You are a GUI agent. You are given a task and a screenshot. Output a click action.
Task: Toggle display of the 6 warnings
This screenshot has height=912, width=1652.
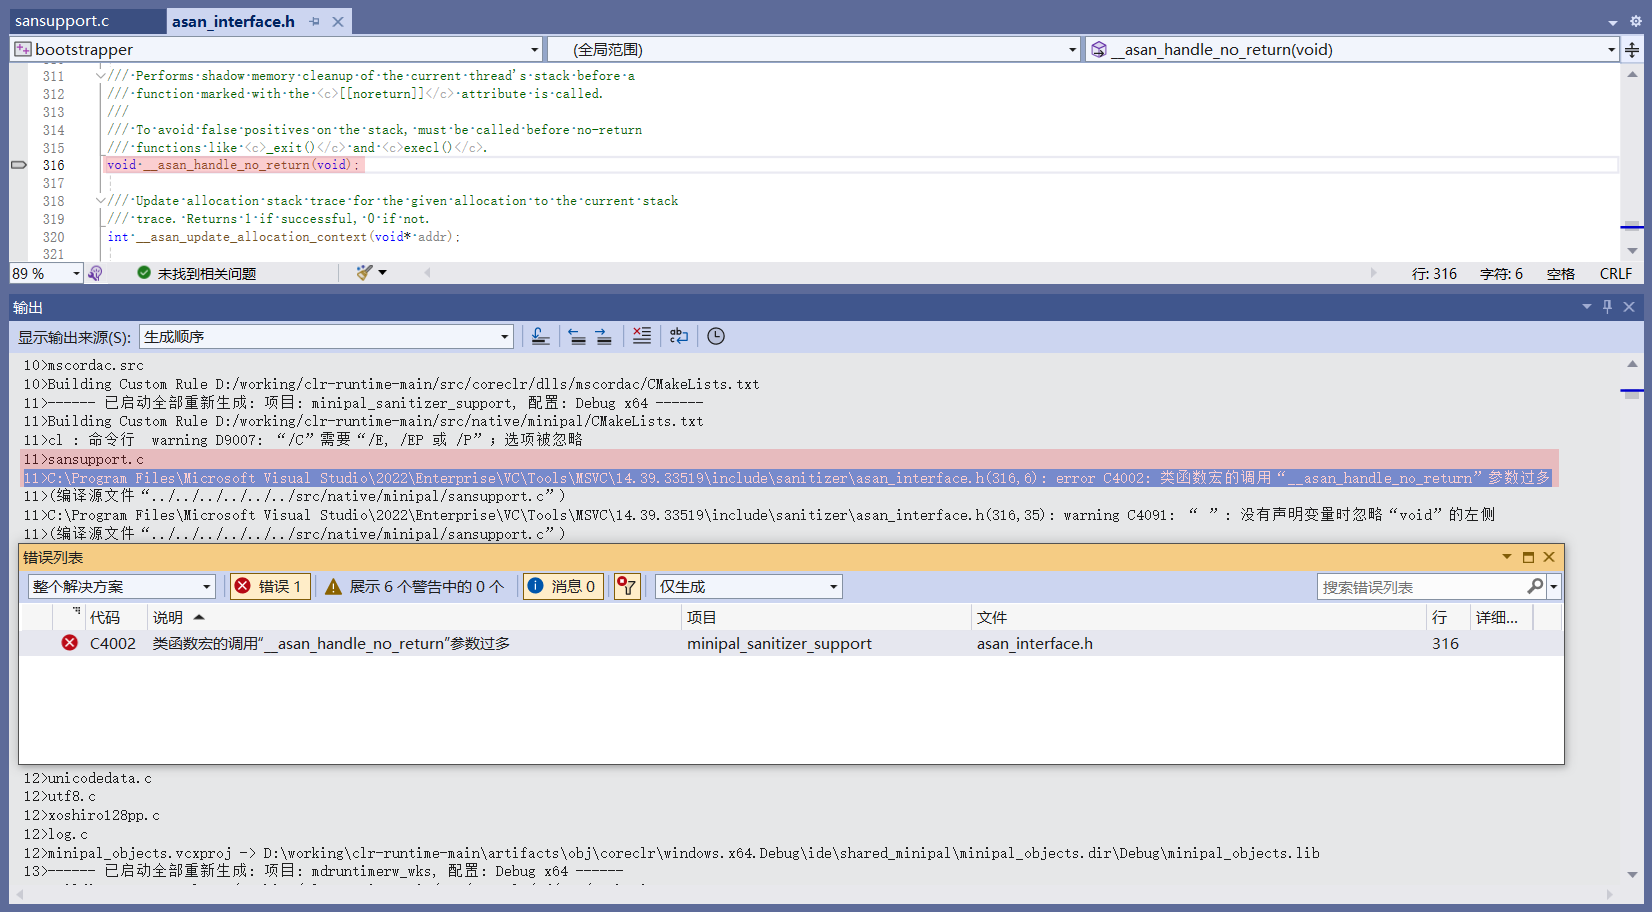[414, 586]
